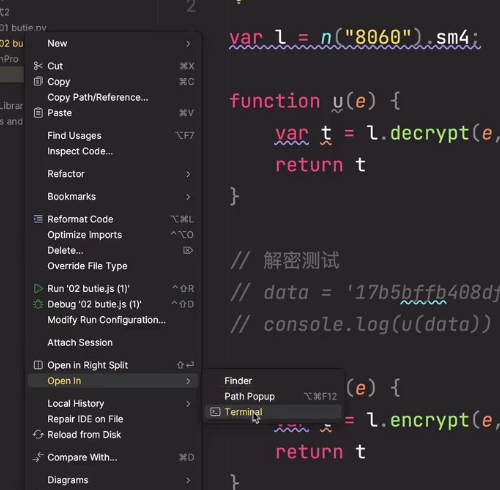
Task: Choose Repair IDE on File
Action: click(x=113, y=419)
